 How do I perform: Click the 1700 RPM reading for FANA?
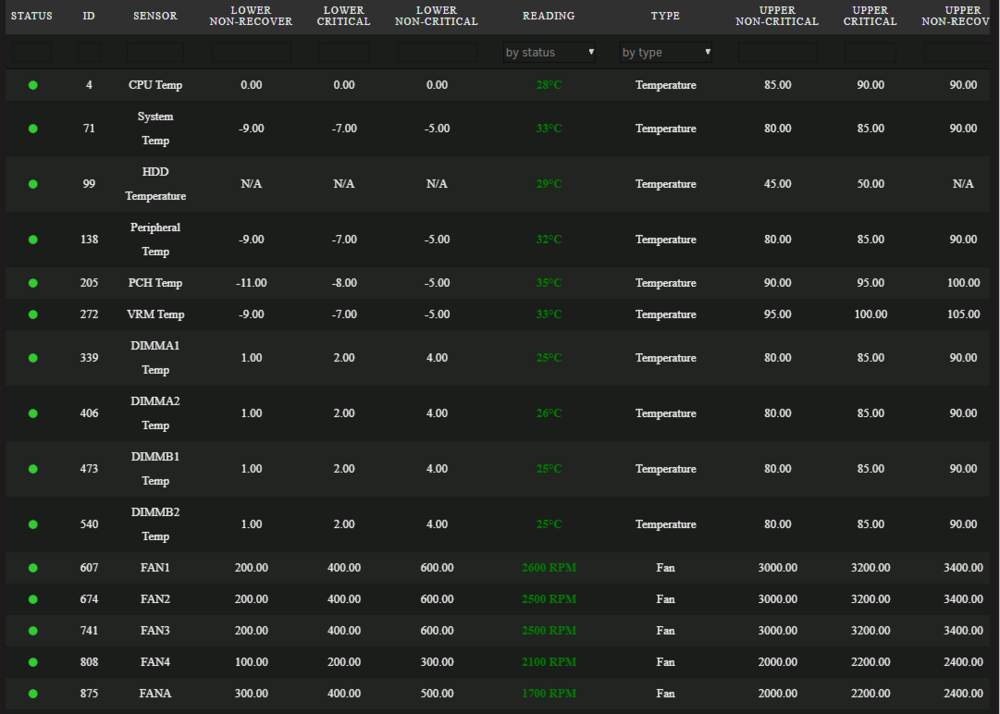(548, 693)
